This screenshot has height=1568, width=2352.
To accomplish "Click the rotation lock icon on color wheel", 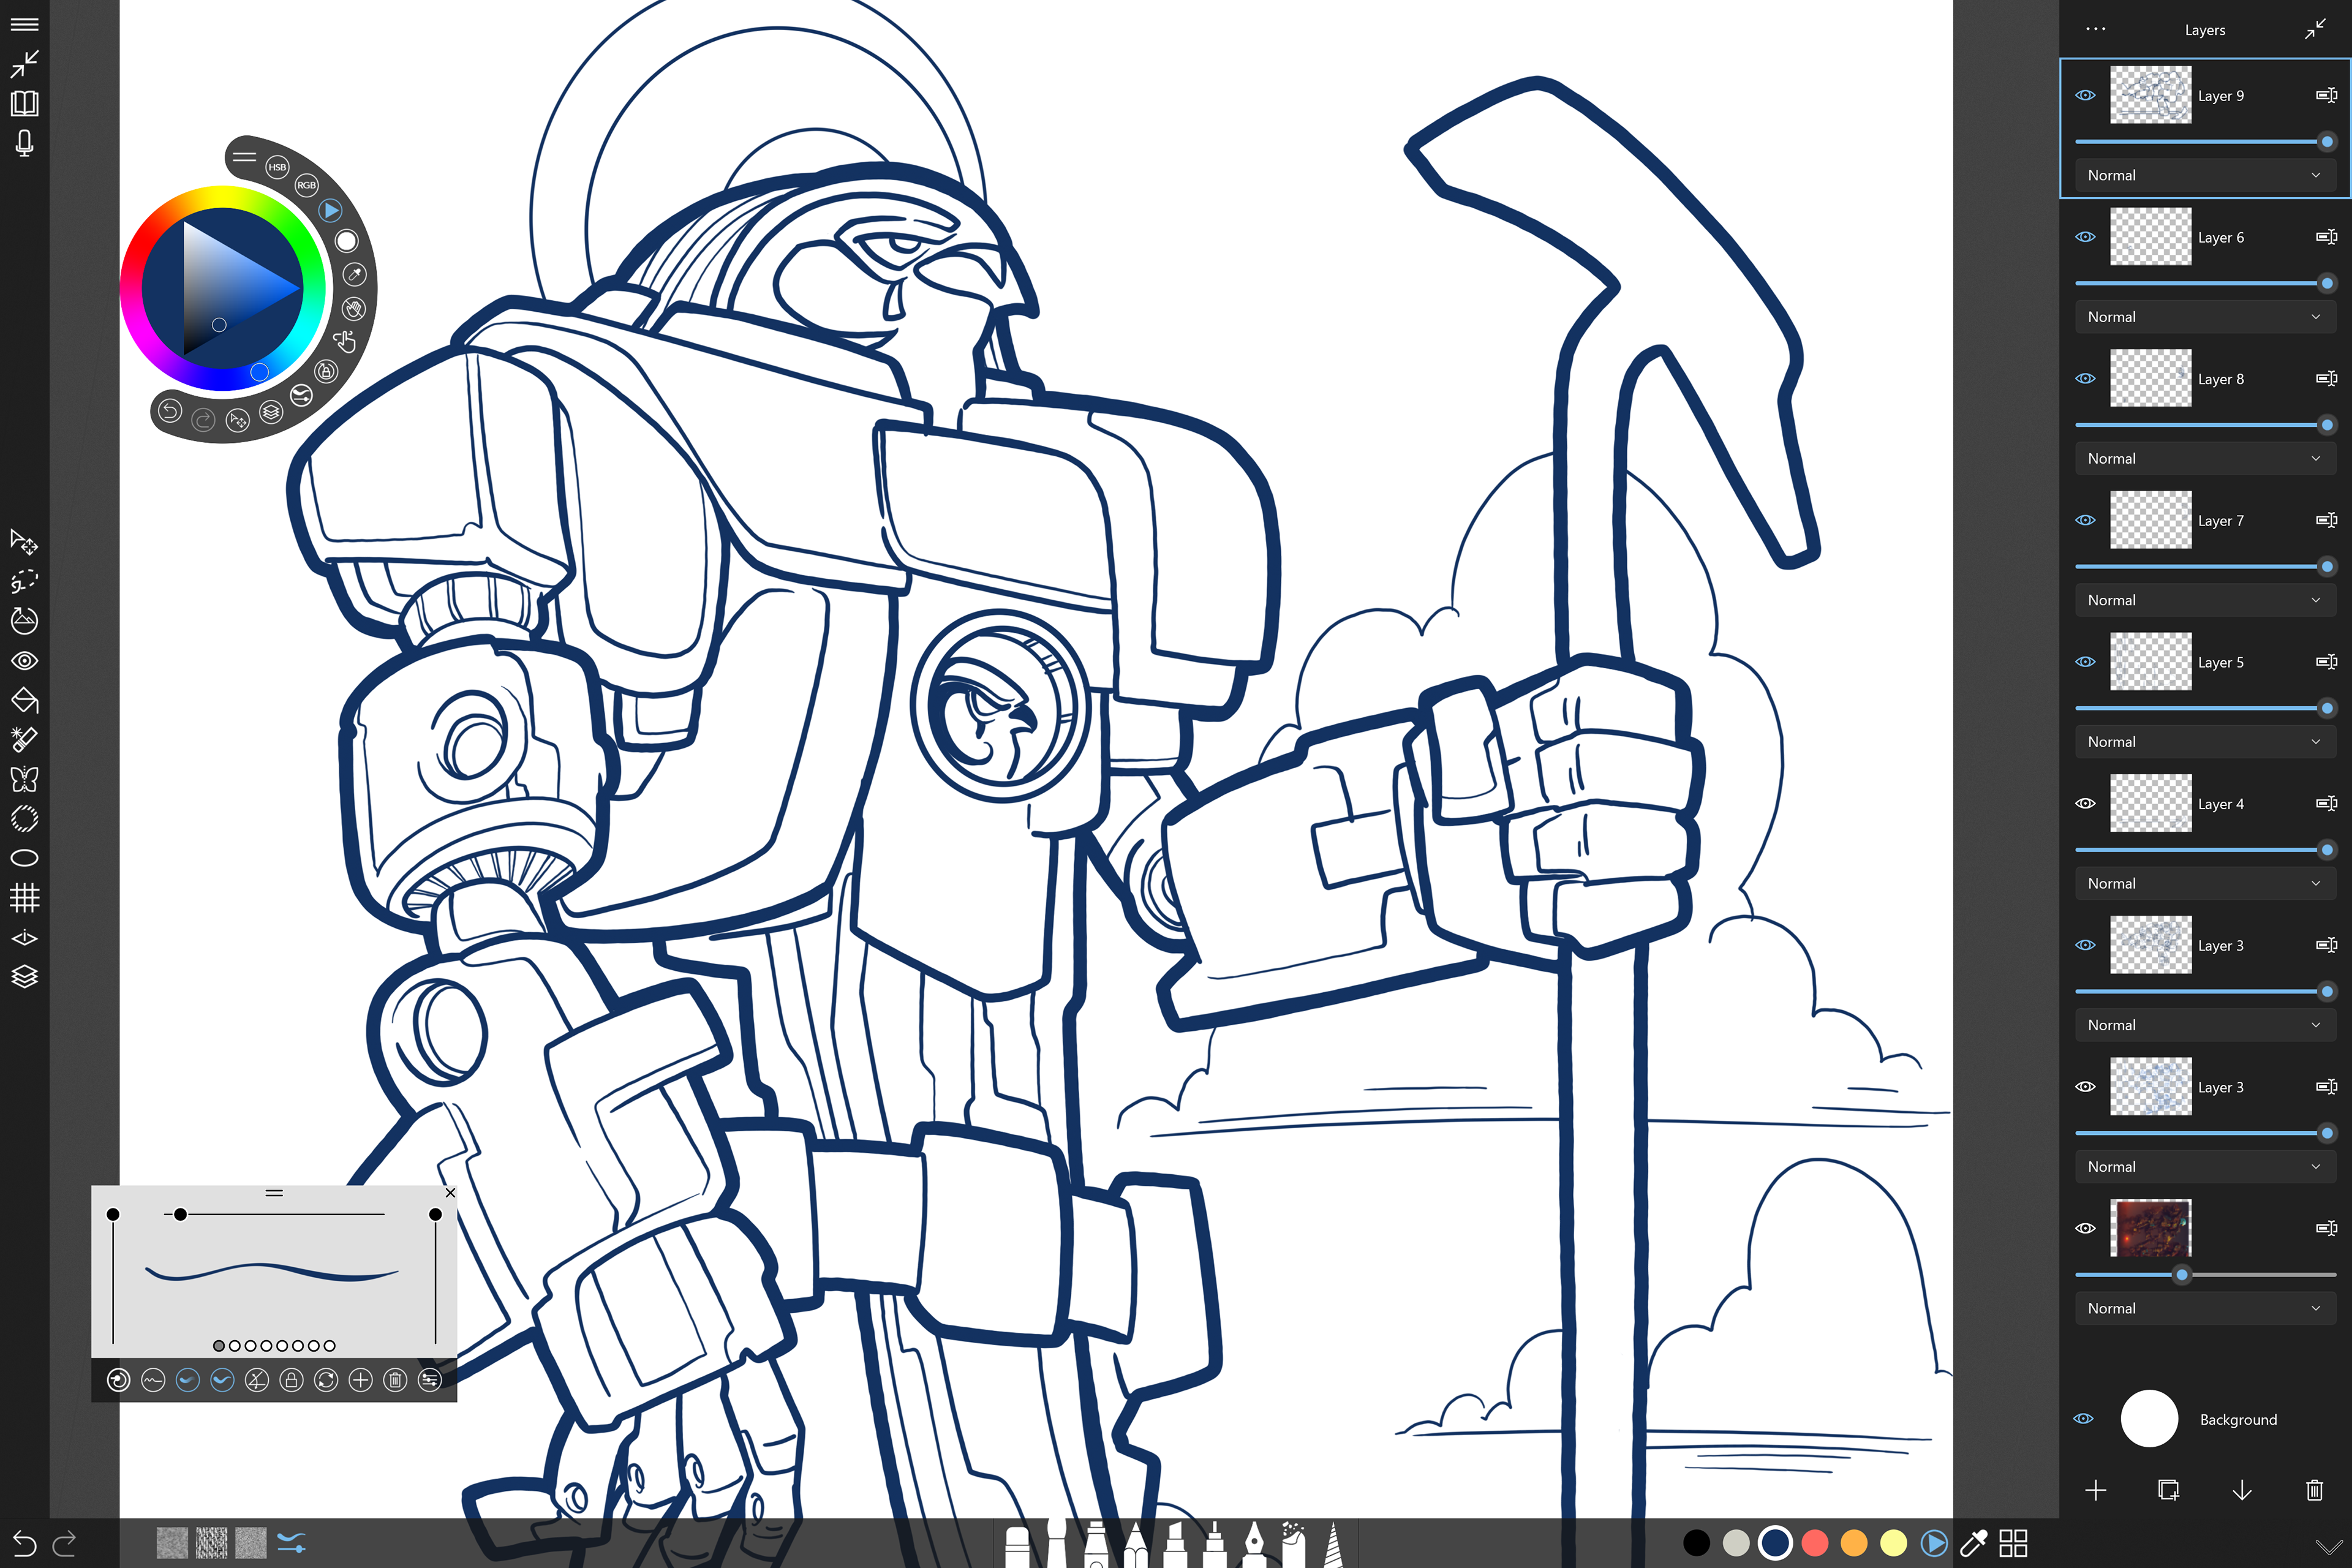I will coord(326,372).
